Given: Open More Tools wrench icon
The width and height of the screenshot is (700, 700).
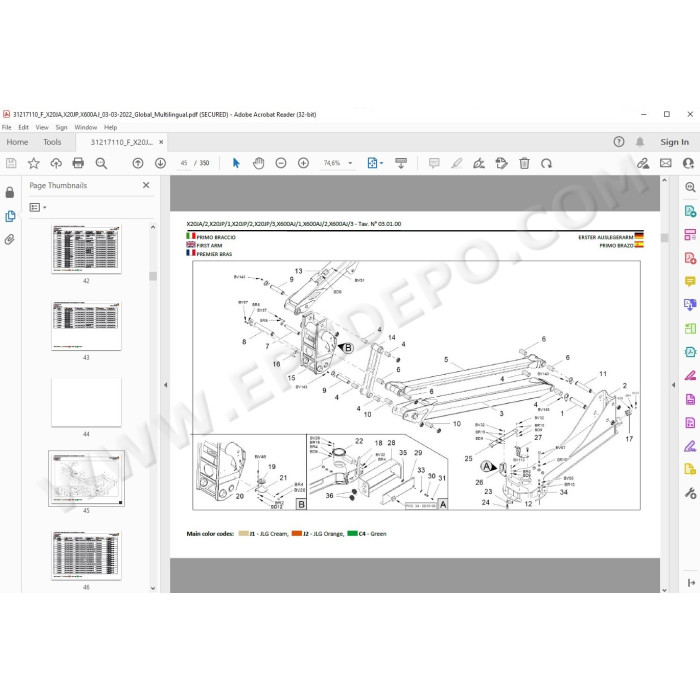Looking at the screenshot, I should pyautogui.click(x=690, y=493).
